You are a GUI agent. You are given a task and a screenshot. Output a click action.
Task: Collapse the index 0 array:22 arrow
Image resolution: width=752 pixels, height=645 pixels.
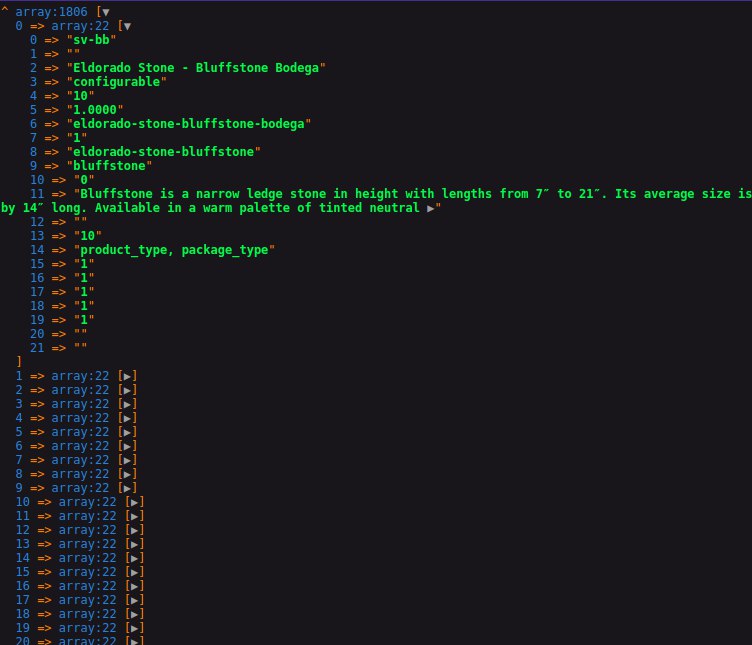127,26
